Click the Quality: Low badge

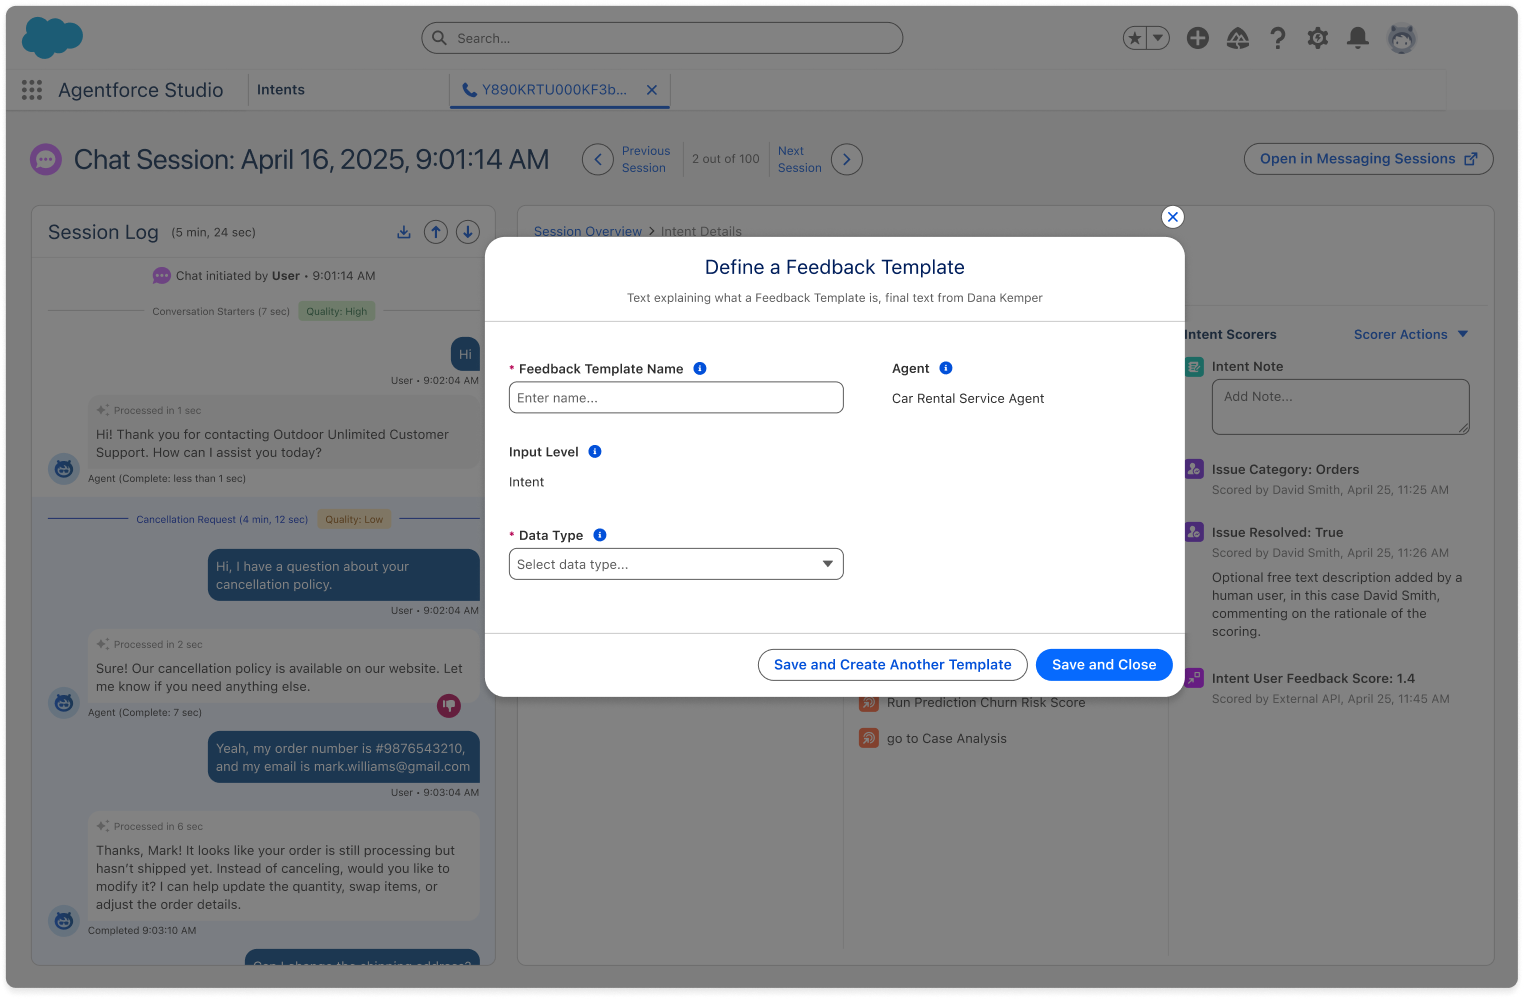(354, 519)
